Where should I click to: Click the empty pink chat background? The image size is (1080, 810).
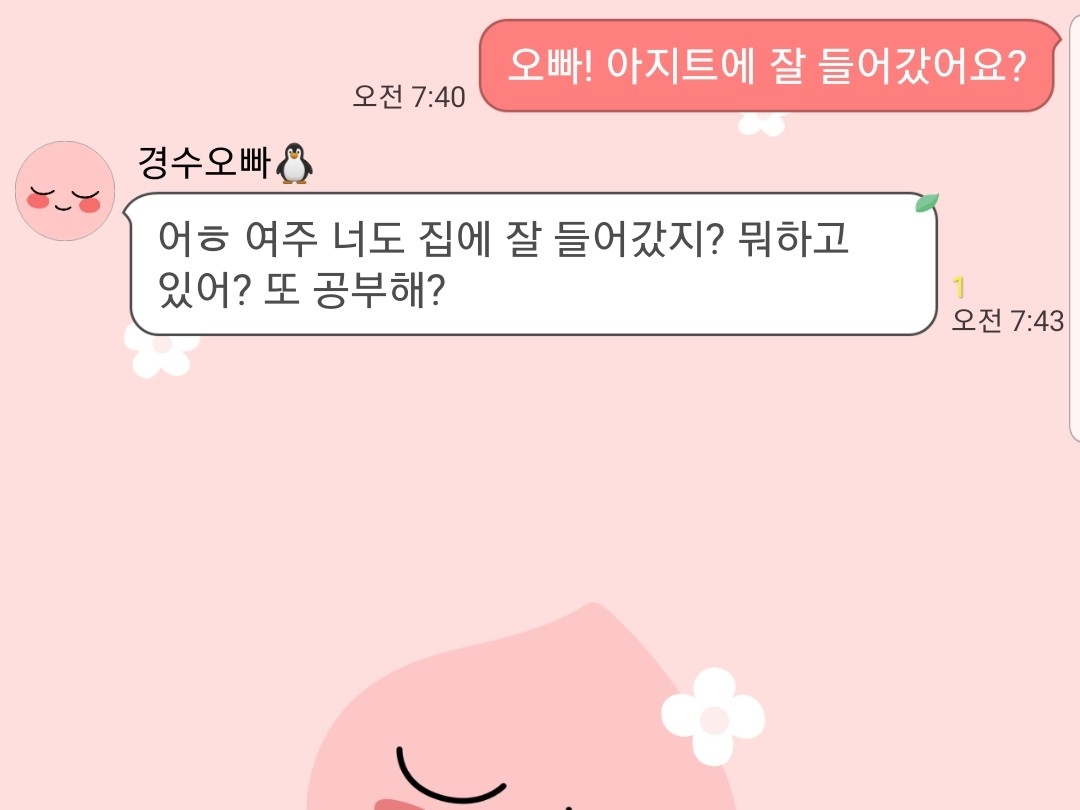pos(537,482)
